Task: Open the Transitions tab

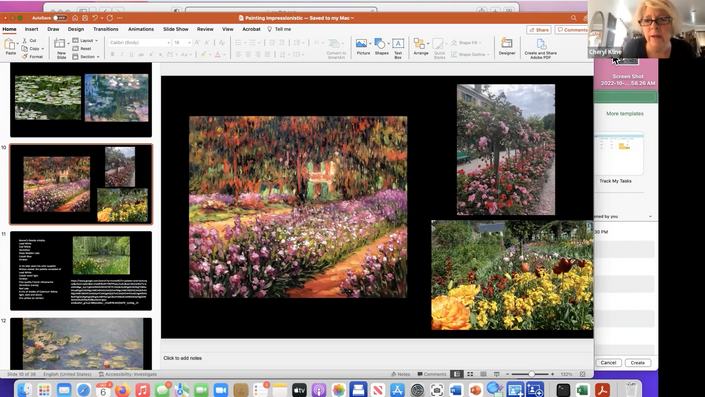Action: coord(106,29)
